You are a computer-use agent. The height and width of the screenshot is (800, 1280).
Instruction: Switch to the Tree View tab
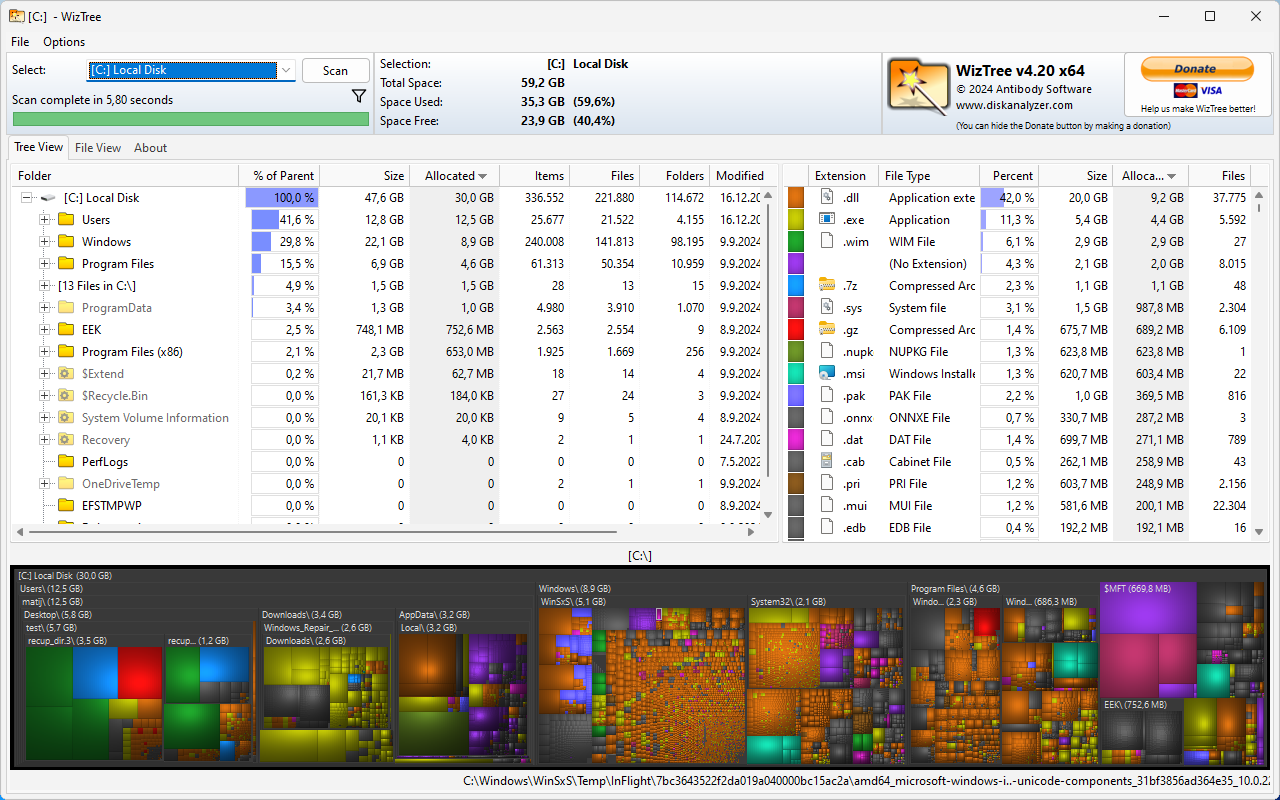[39, 147]
